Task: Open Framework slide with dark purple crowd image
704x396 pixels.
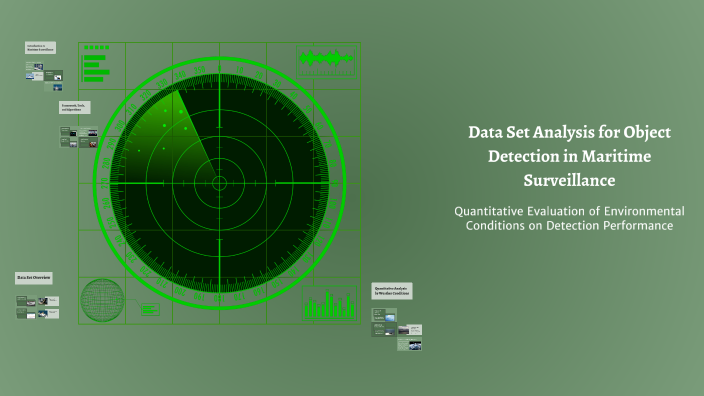Action: tap(88, 132)
